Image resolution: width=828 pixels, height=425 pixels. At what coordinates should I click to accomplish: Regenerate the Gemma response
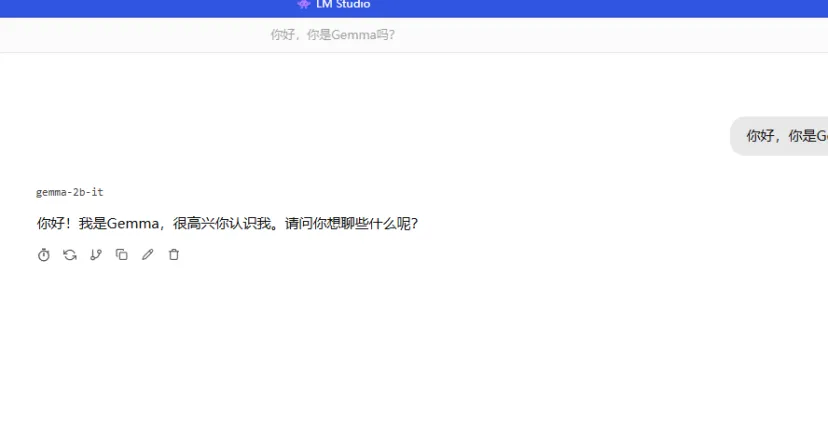tap(70, 255)
